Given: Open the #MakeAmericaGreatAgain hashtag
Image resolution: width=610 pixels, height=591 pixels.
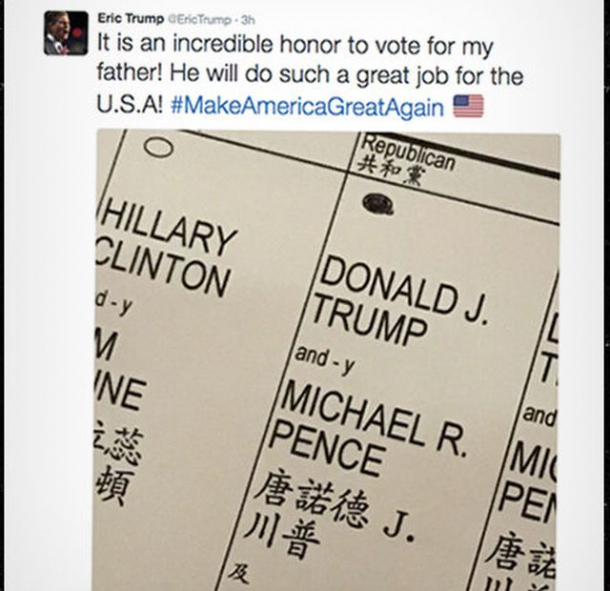Looking at the screenshot, I should pyautogui.click(x=308, y=106).
